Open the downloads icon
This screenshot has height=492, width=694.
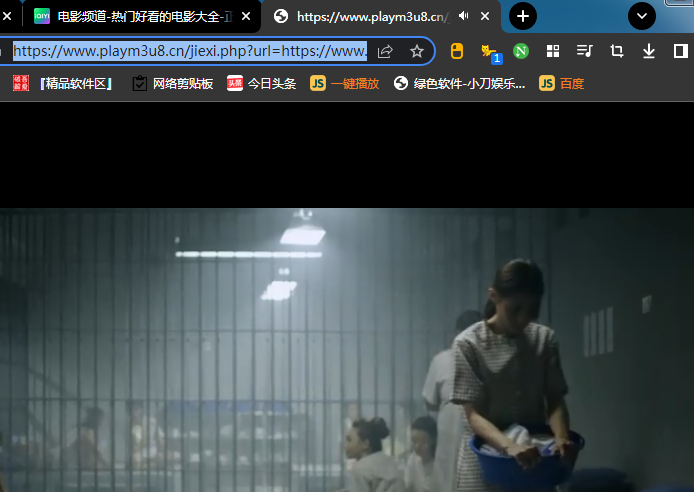pos(649,51)
